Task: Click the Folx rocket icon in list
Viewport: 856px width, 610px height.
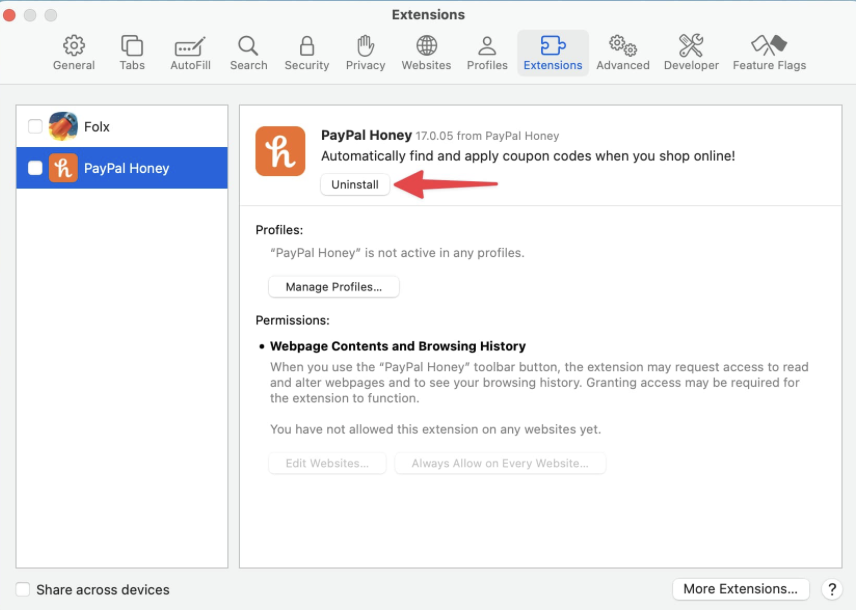Action: pyautogui.click(x=63, y=126)
